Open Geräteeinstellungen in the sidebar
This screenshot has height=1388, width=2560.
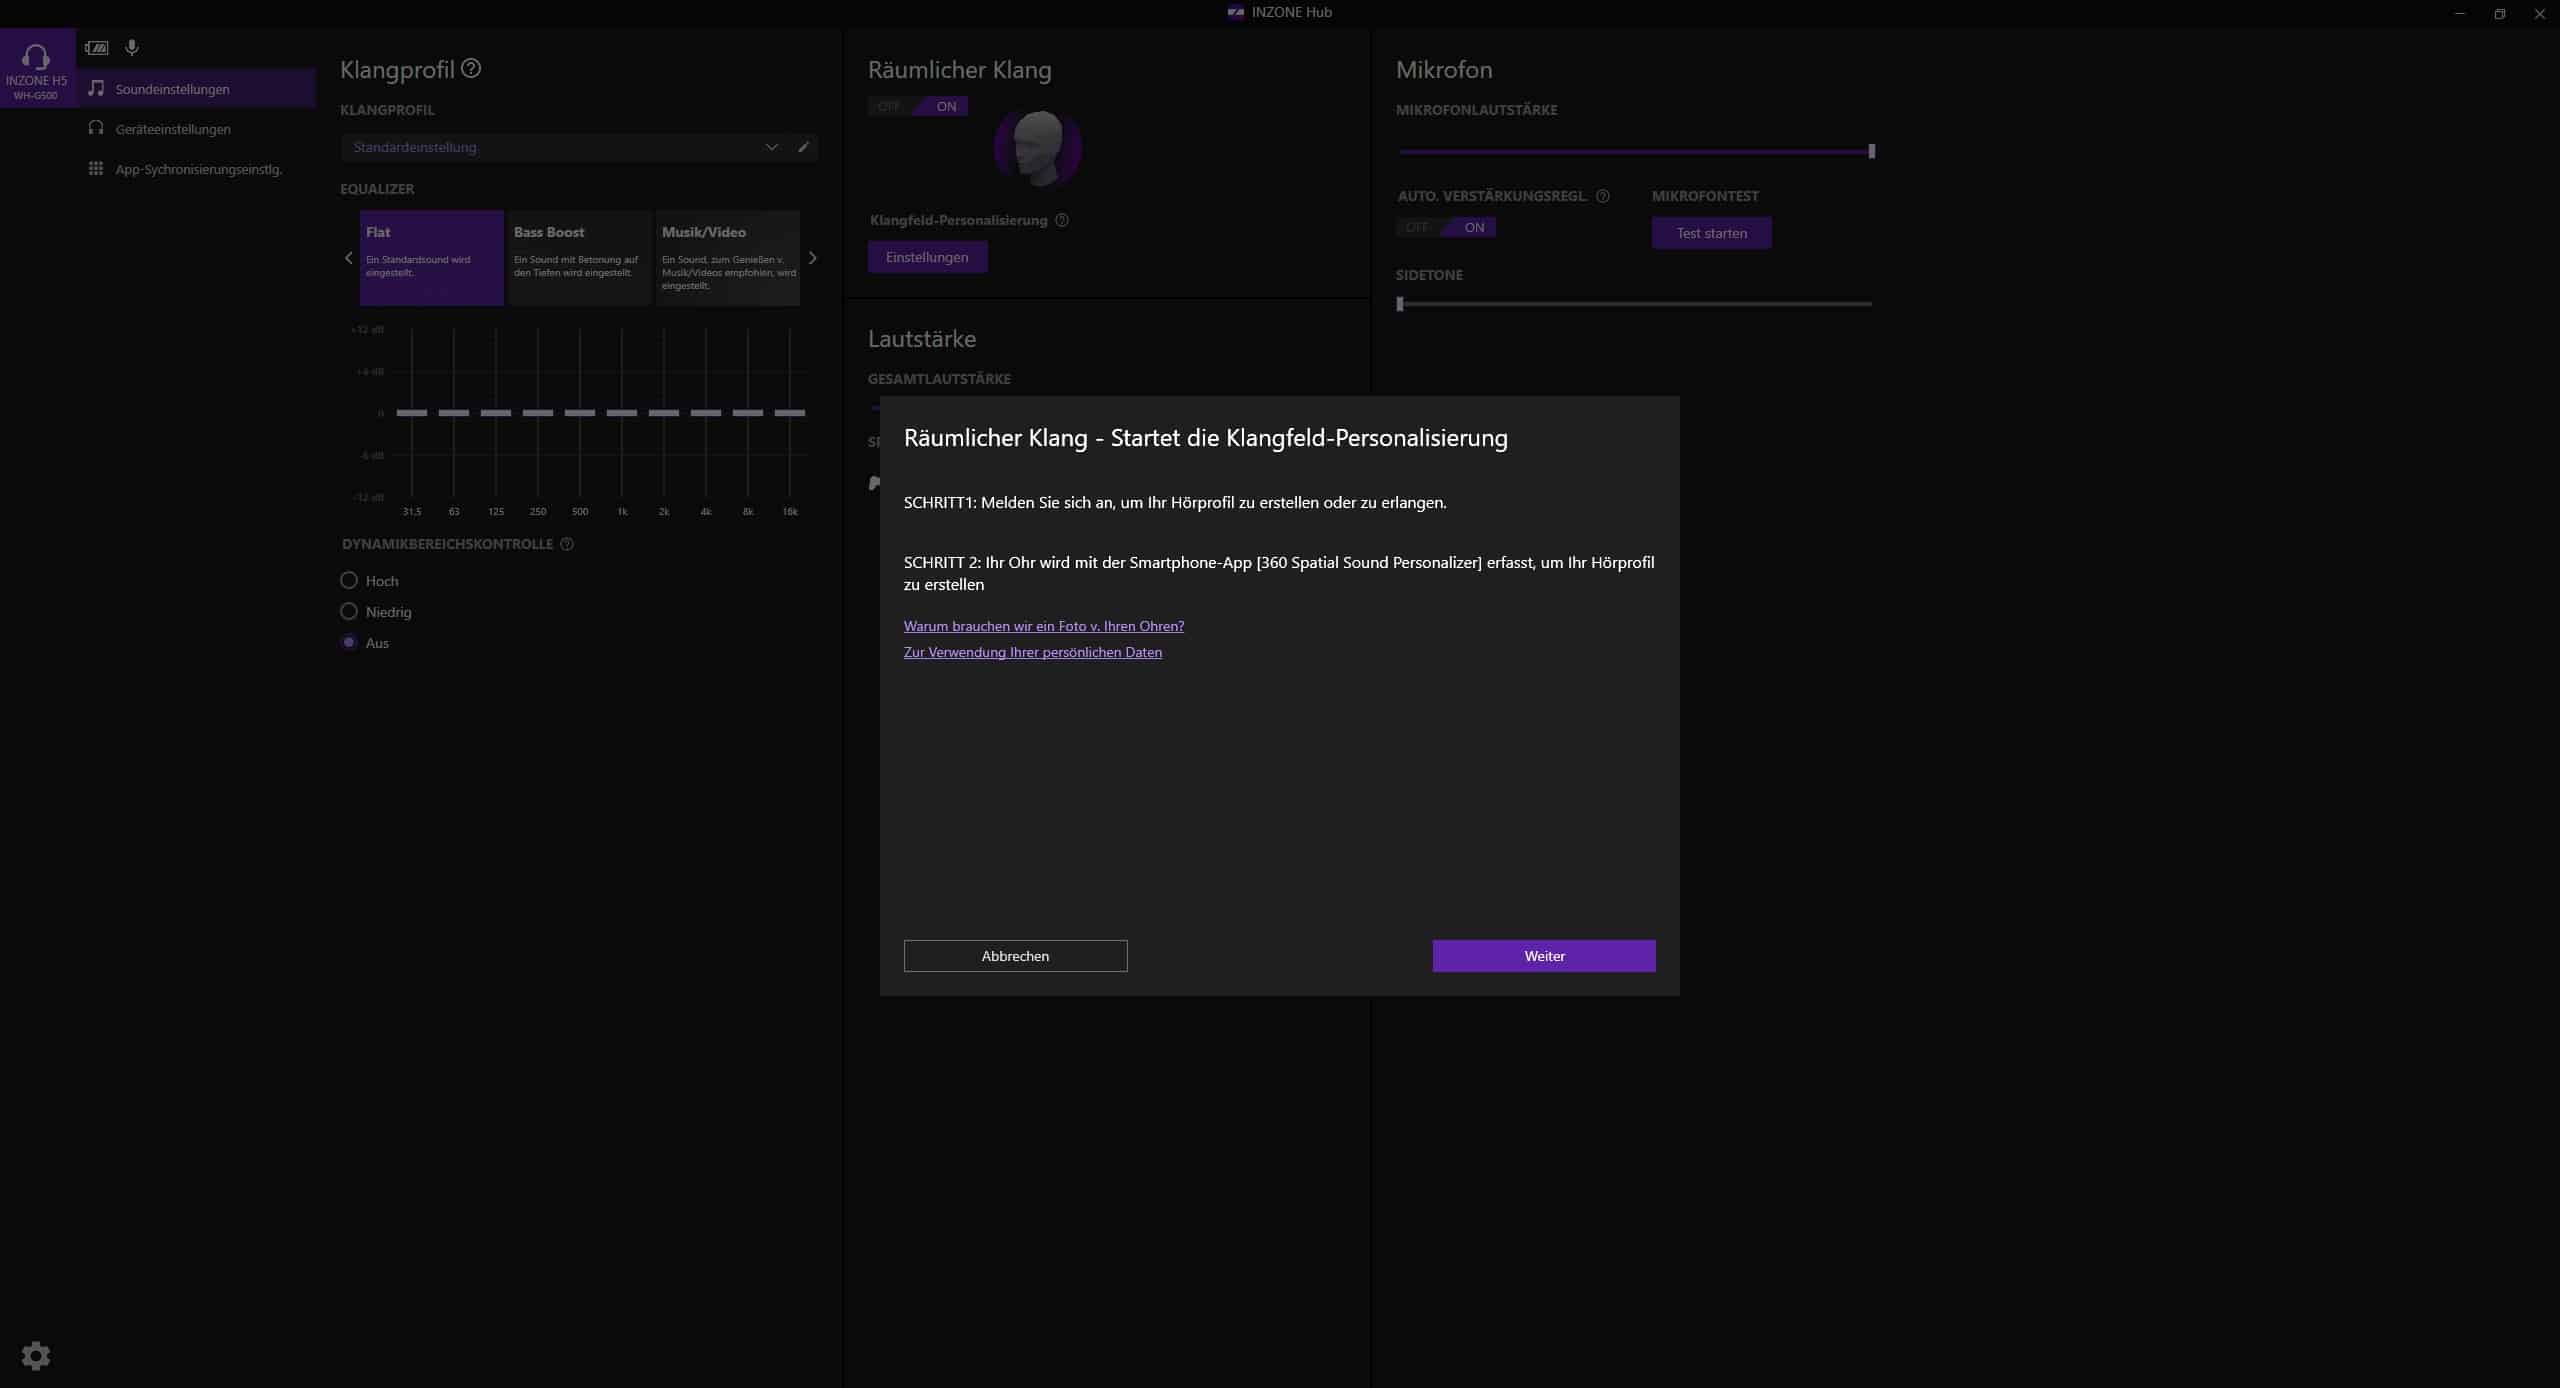[173, 129]
